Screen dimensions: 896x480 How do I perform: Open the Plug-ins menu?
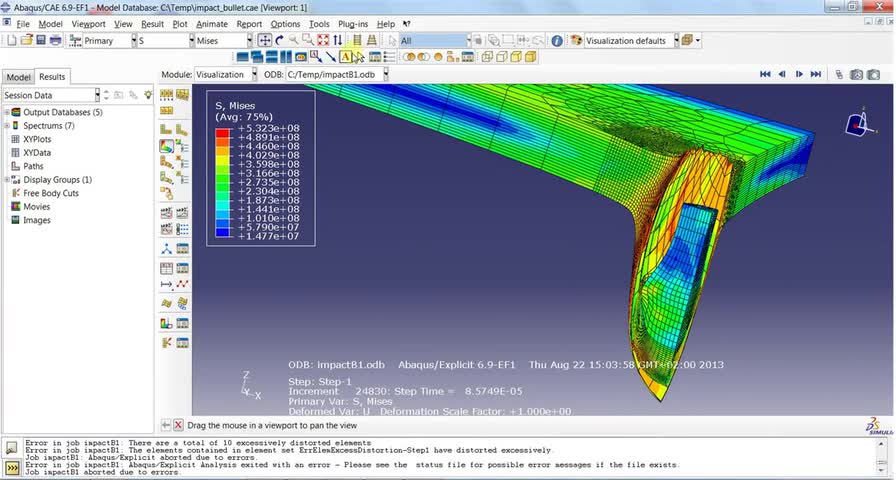355,24
